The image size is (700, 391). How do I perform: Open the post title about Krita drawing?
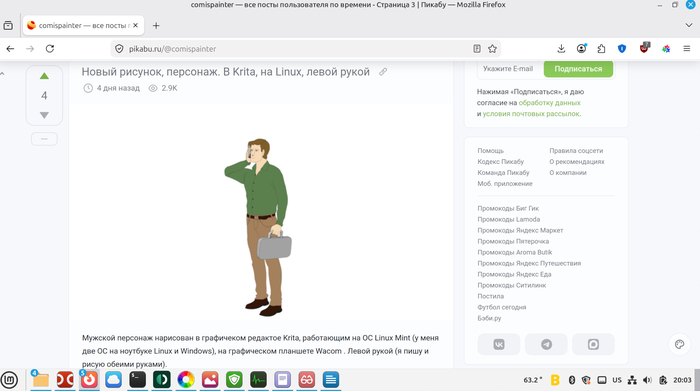225,72
